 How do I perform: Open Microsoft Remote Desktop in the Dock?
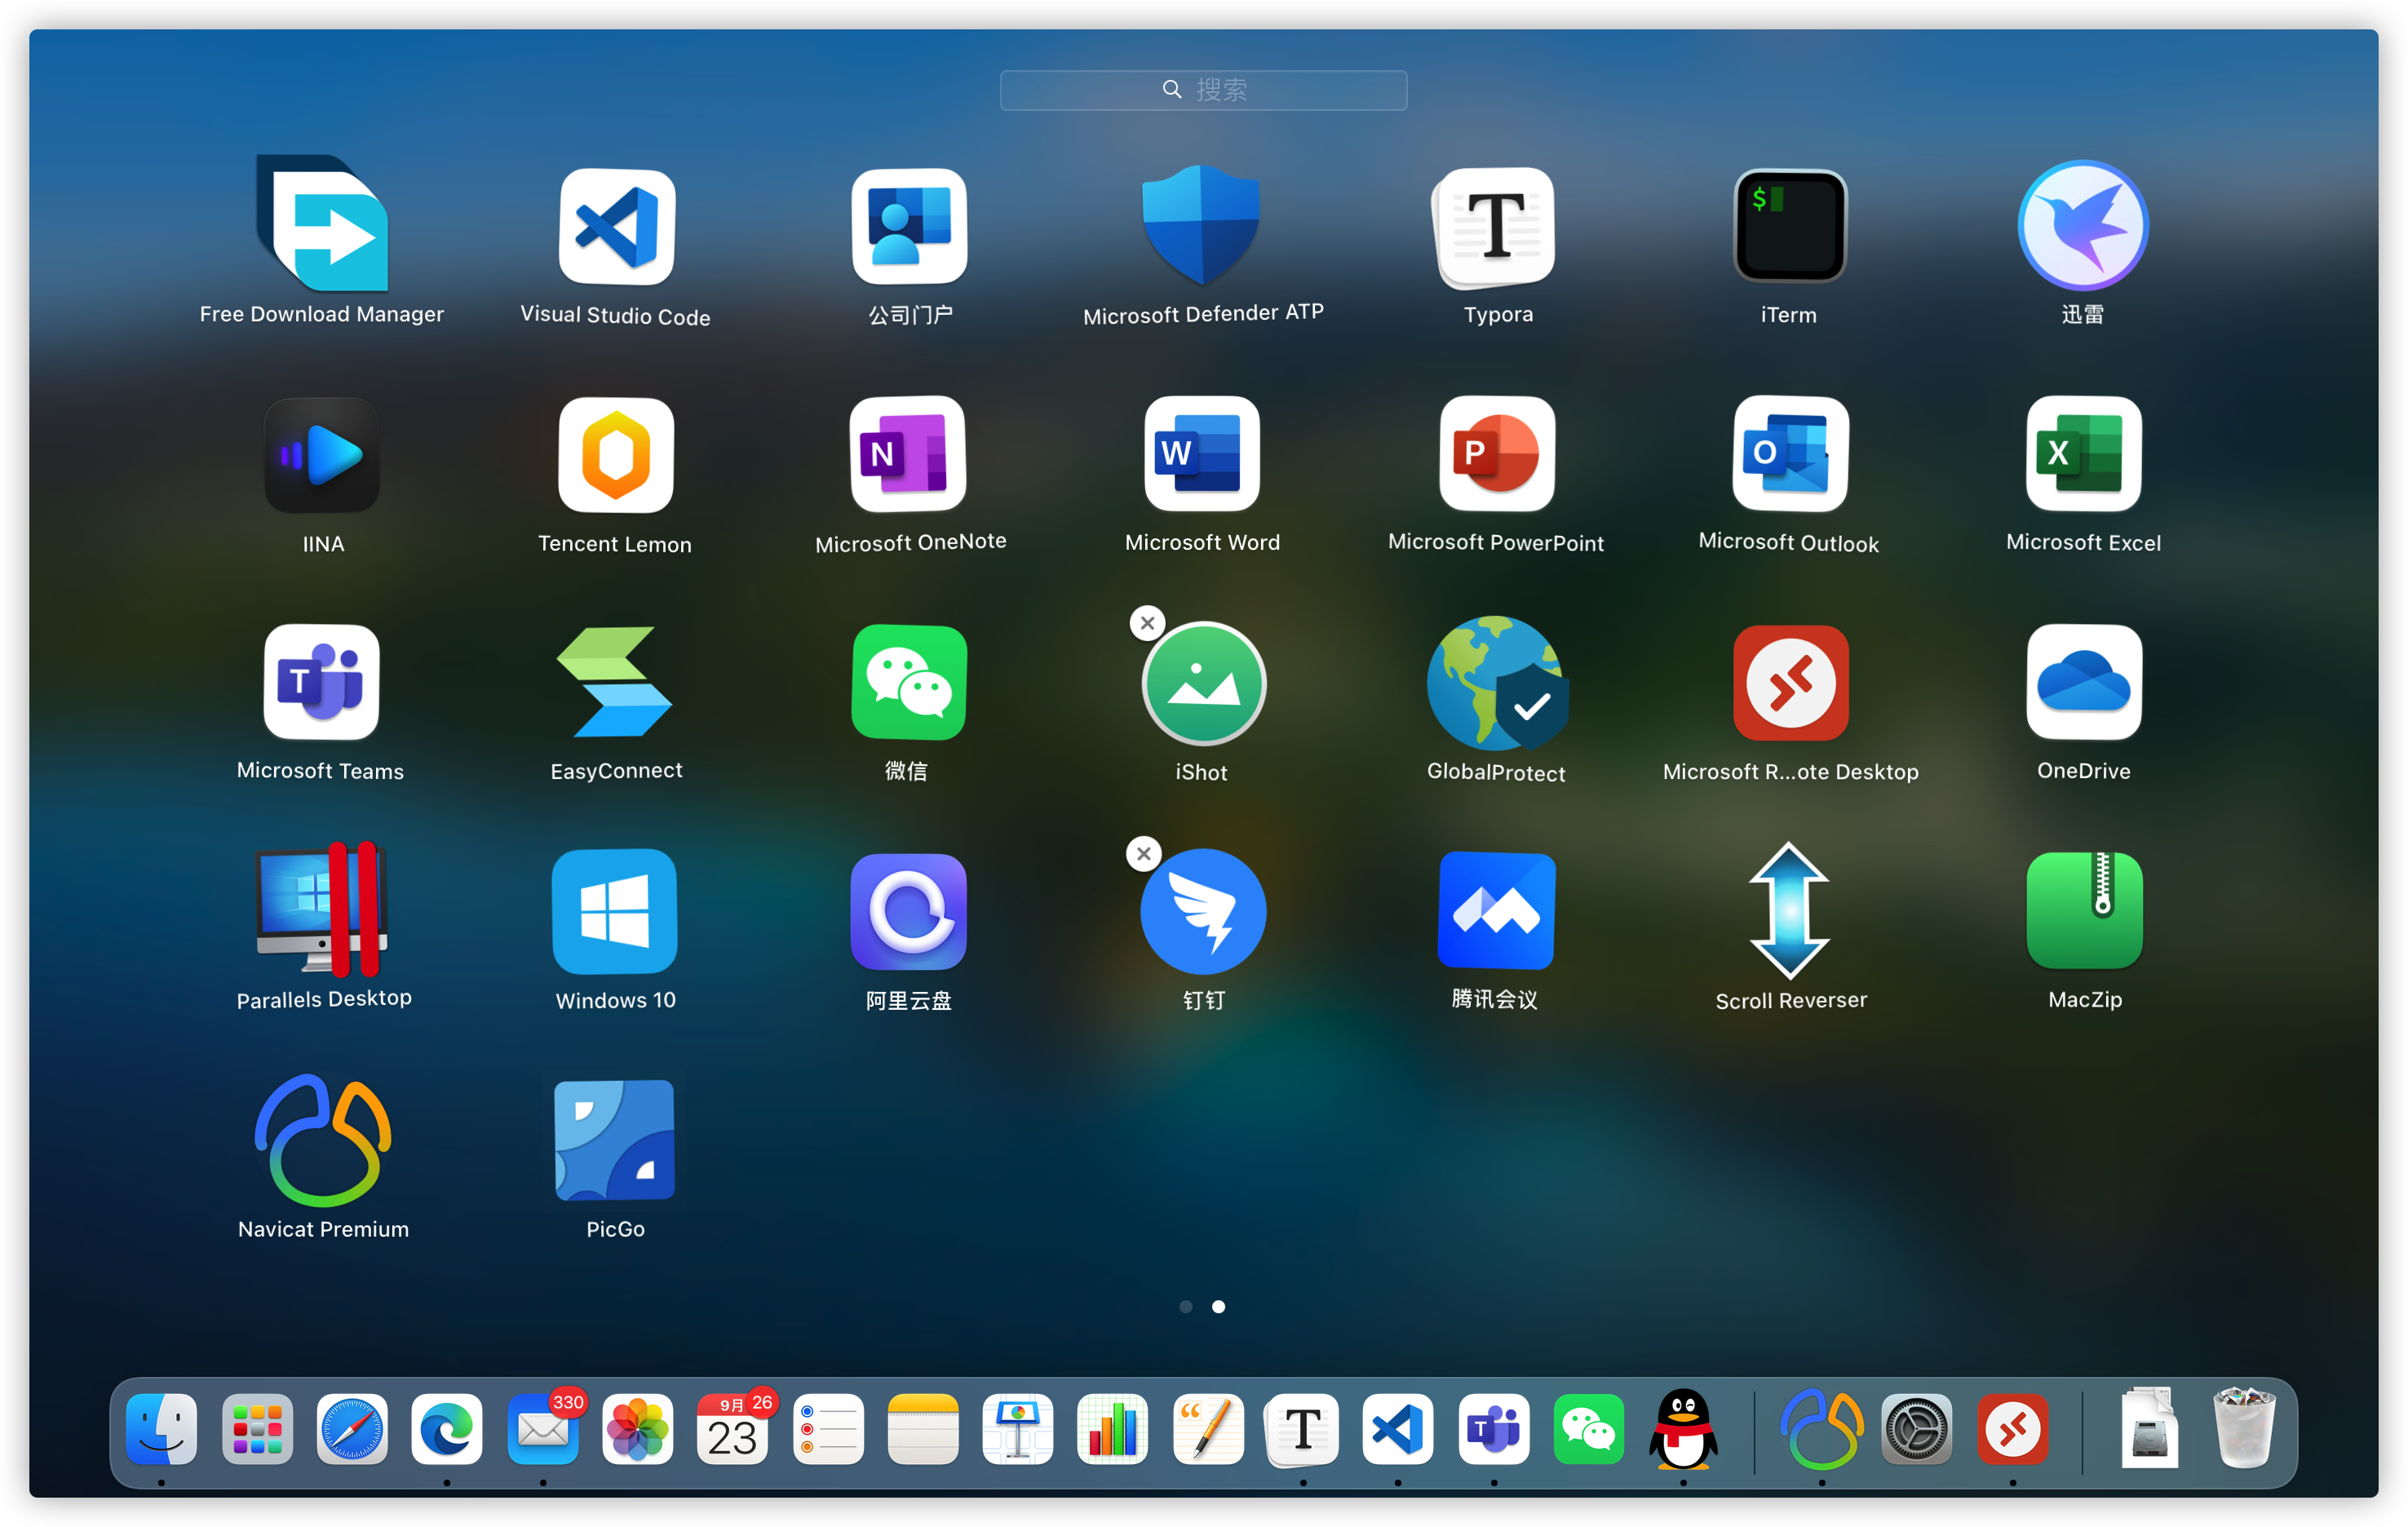pyautogui.click(x=2013, y=1429)
